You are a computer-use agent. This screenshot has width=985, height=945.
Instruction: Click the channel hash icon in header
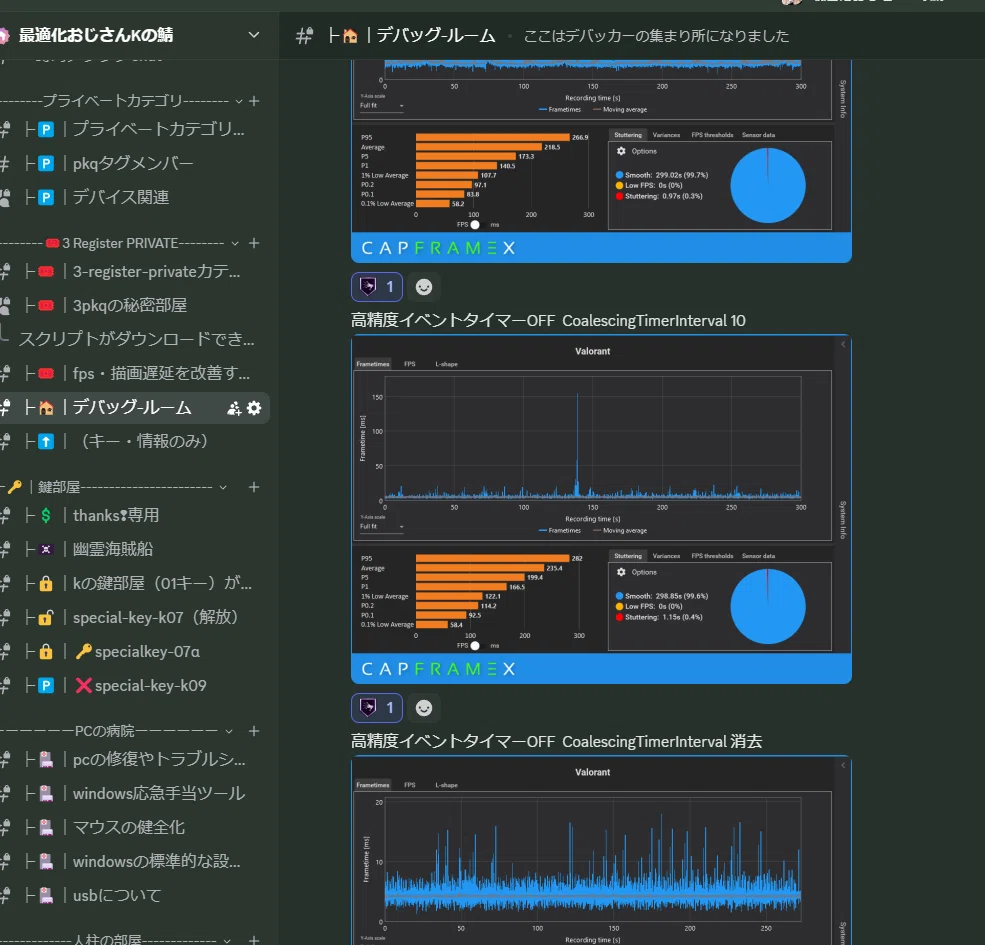305,36
